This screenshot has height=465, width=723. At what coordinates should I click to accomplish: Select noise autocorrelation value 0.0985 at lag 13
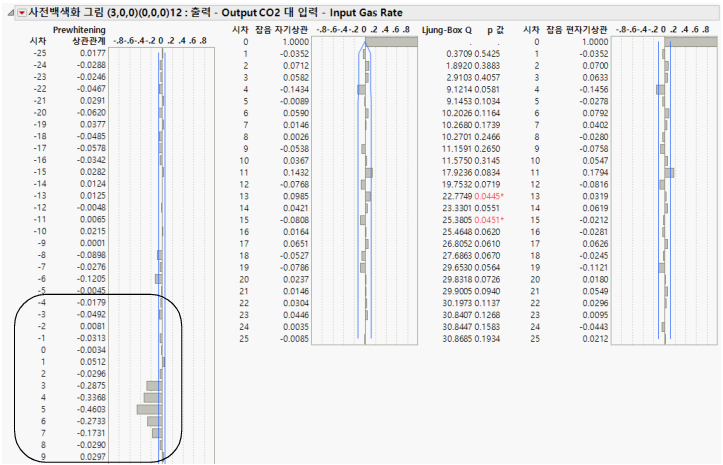[x=296, y=197]
